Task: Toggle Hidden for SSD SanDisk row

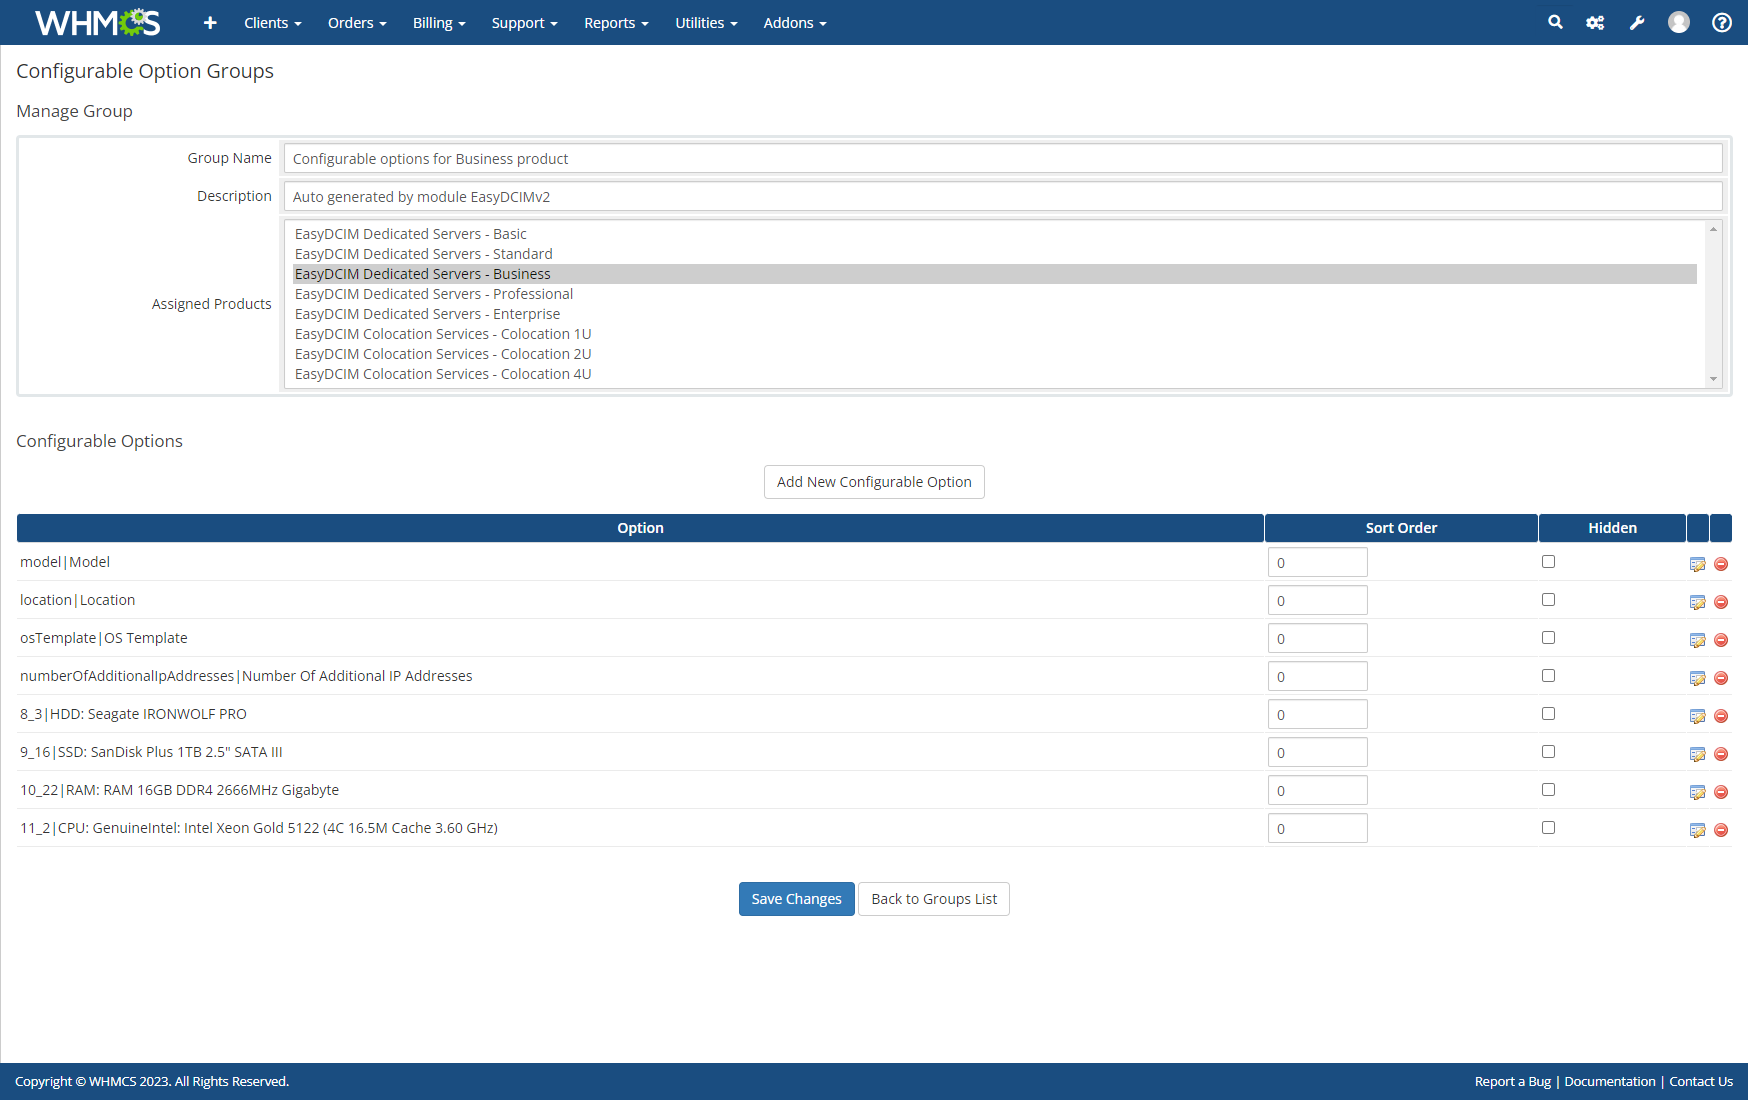Action: (x=1548, y=752)
